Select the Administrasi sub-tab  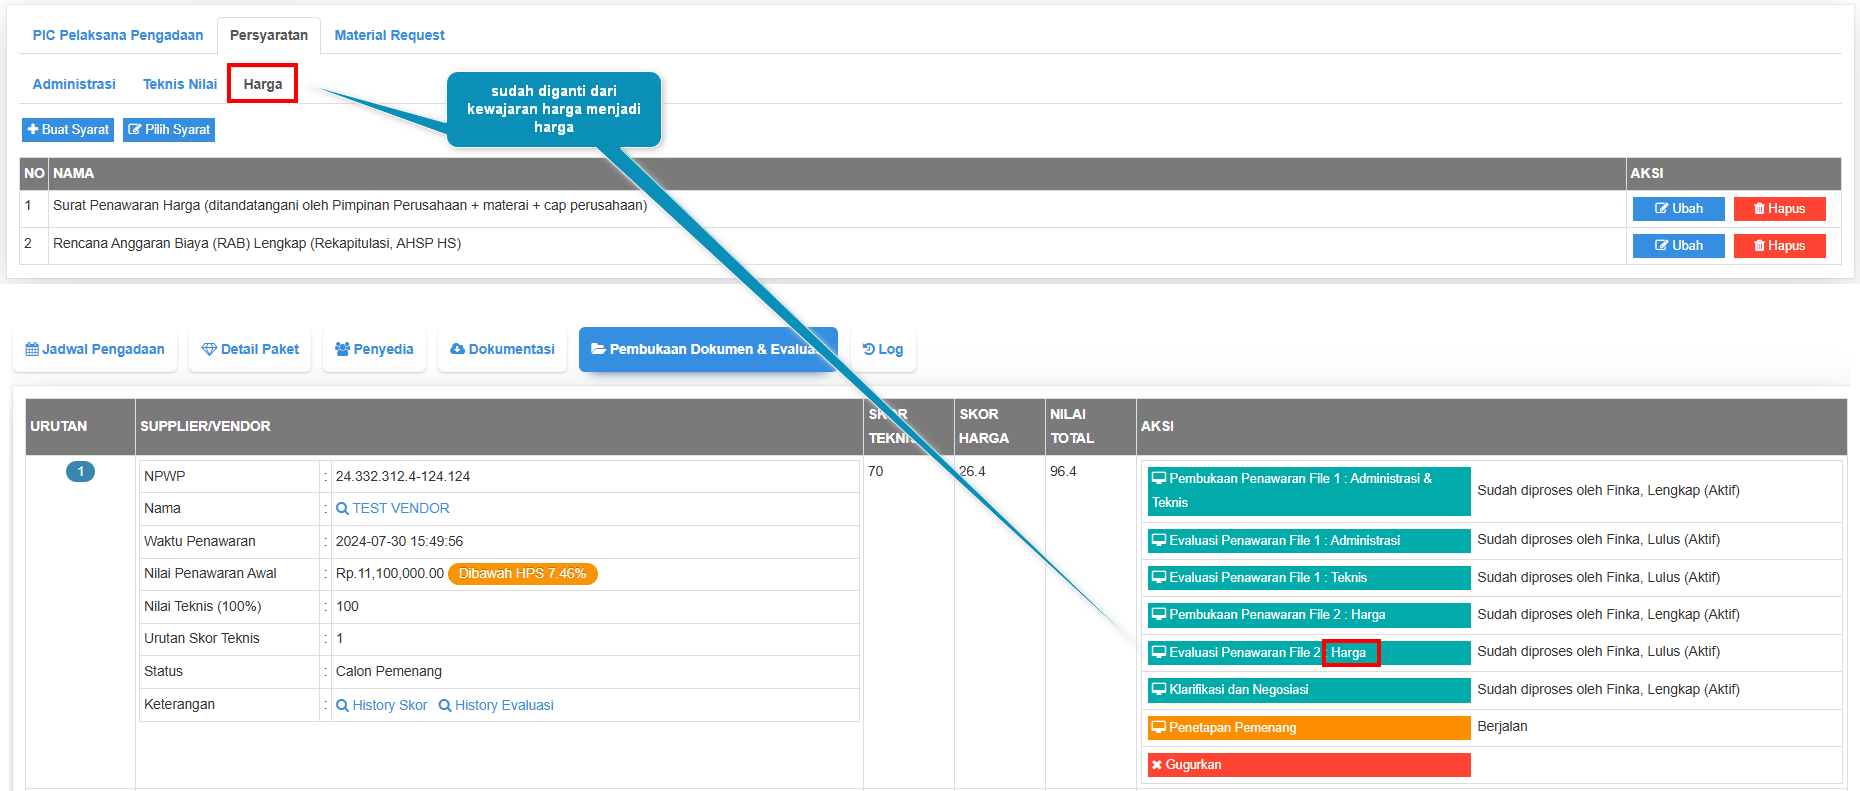coord(74,85)
